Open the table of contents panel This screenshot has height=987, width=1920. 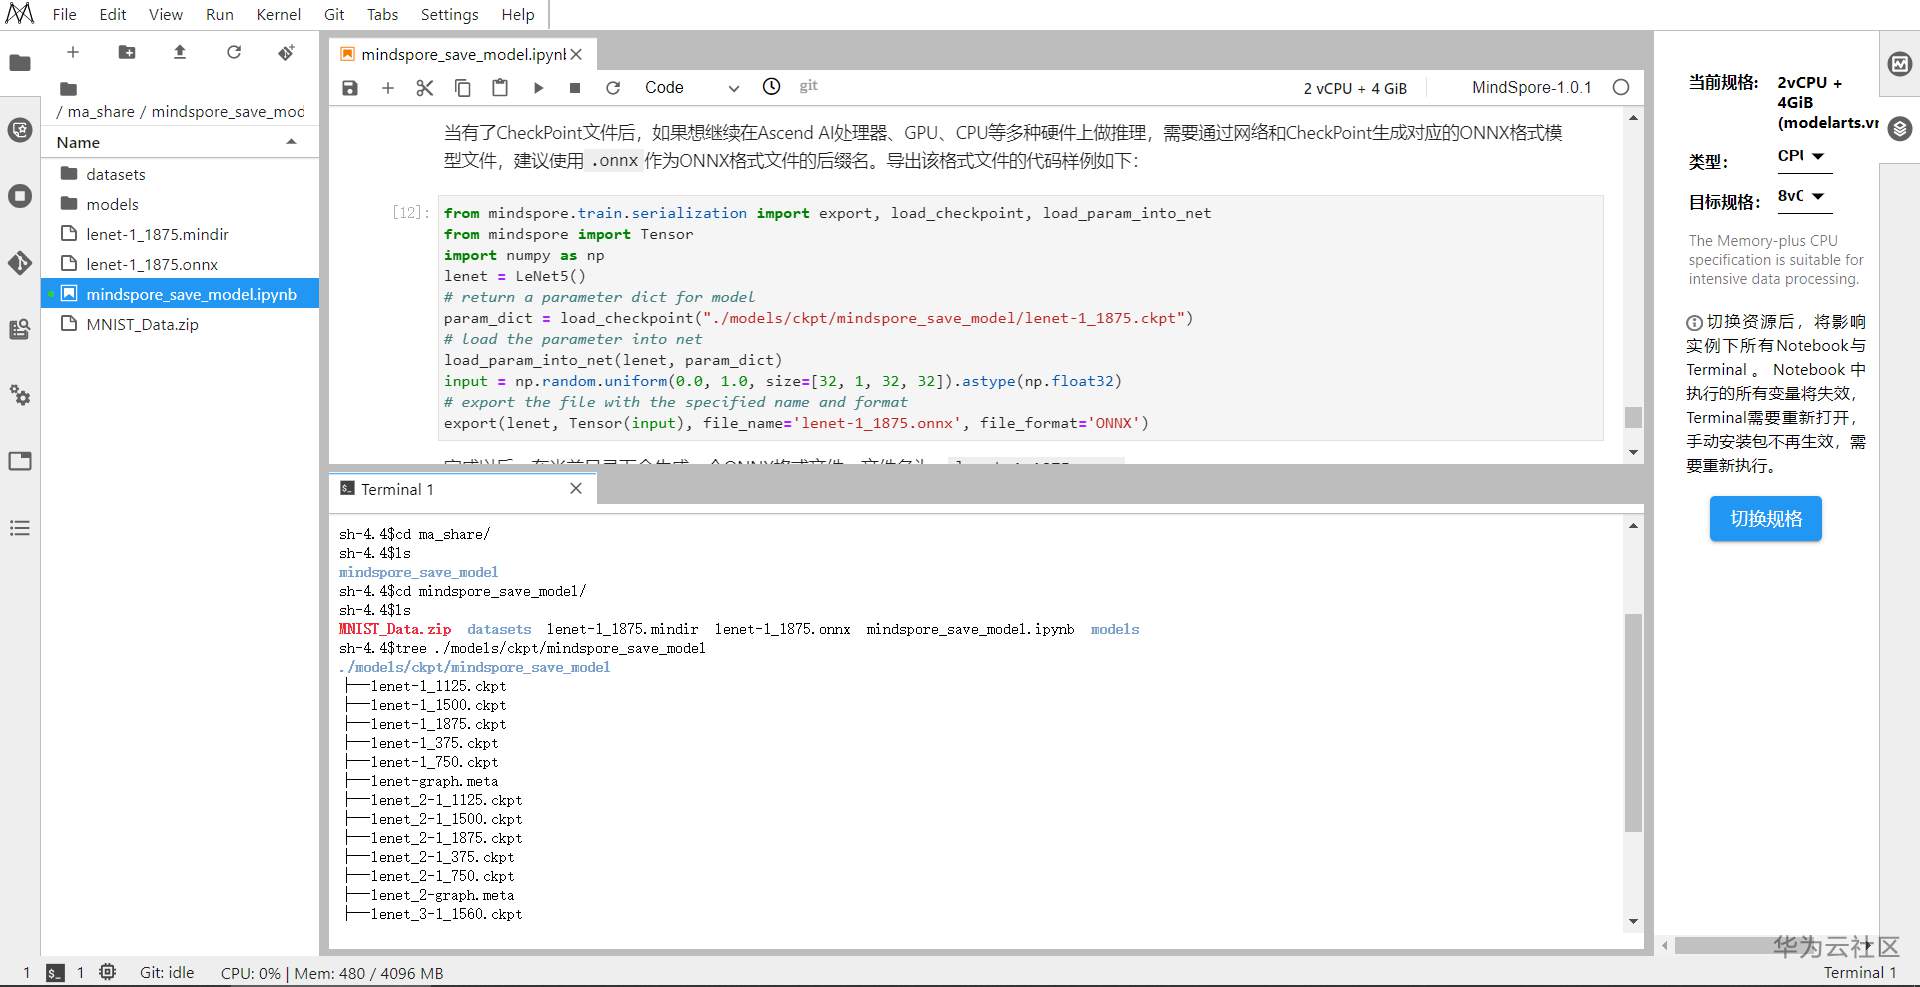coord(20,528)
